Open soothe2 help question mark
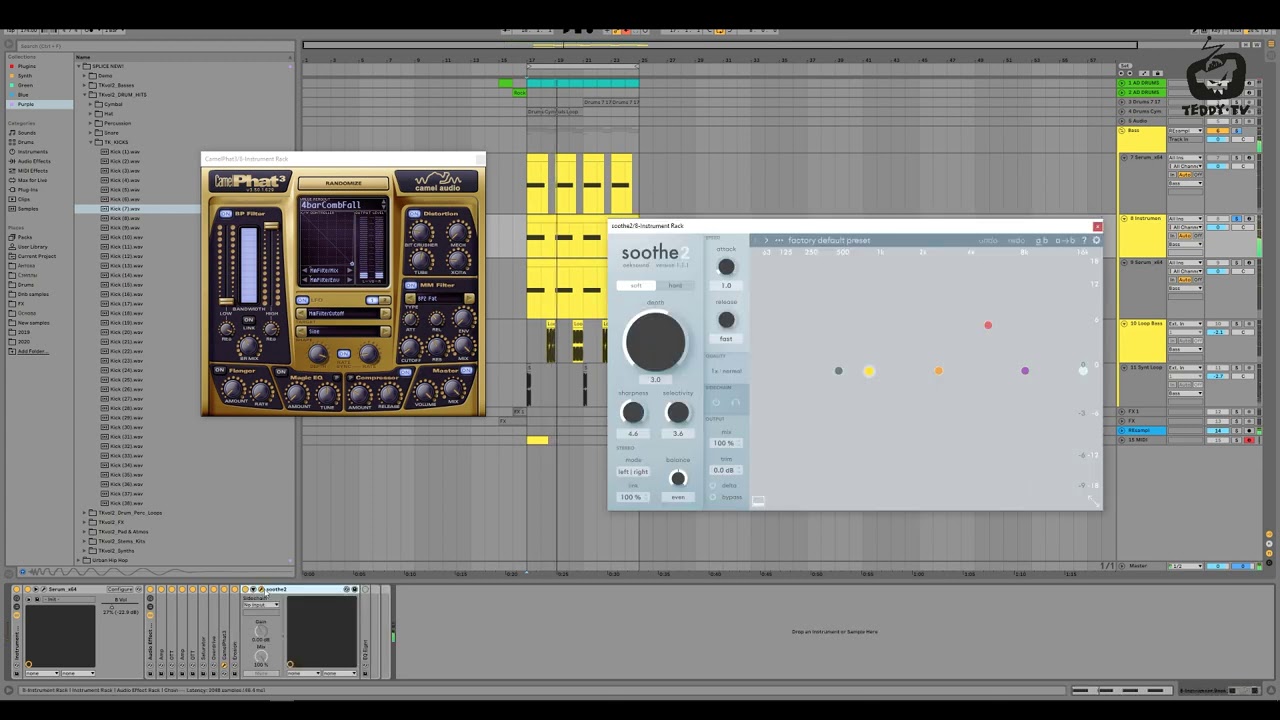Image resolution: width=1280 pixels, height=720 pixels. (1084, 241)
